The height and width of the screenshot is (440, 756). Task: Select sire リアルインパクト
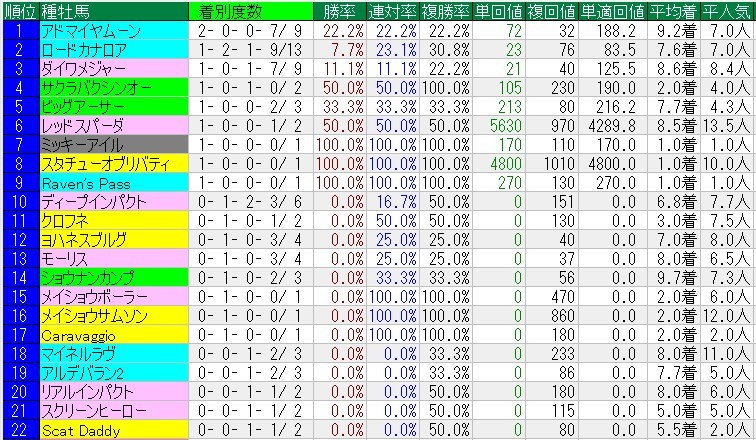pos(114,392)
